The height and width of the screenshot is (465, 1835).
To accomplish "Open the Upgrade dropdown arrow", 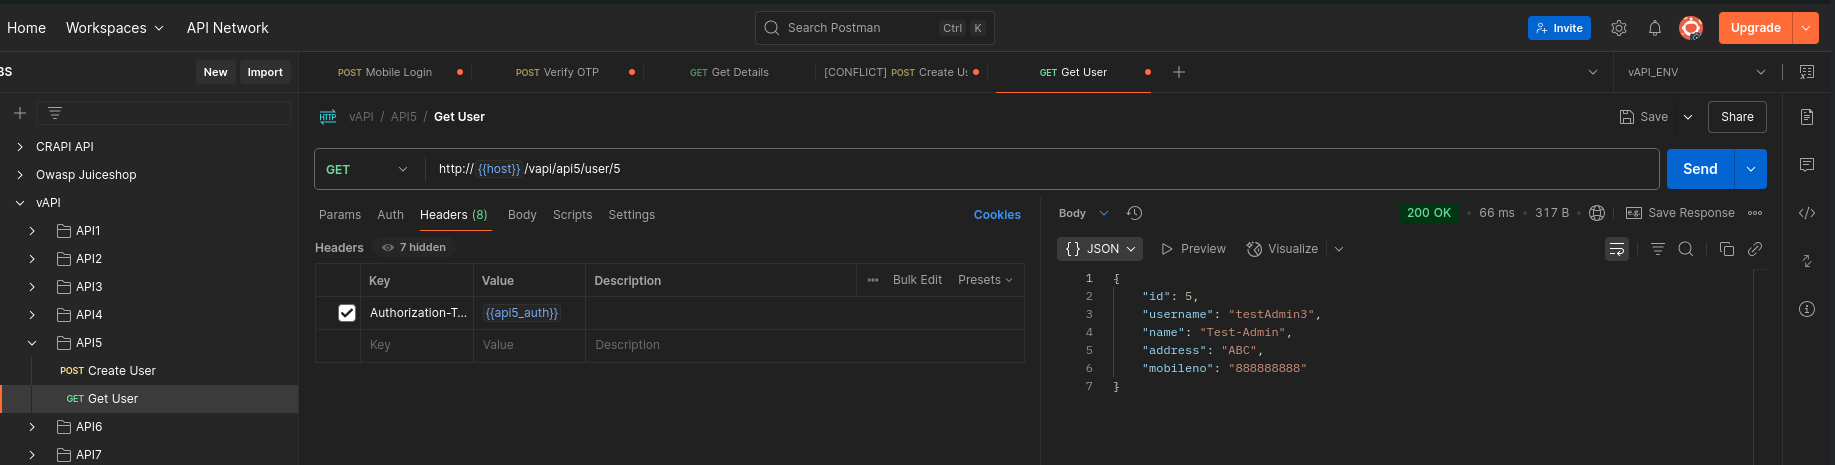I will [1806, 28].
